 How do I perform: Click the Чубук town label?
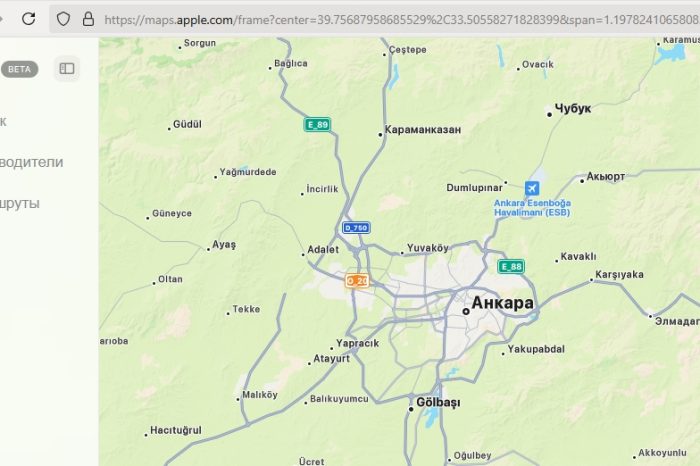[573, 108]
